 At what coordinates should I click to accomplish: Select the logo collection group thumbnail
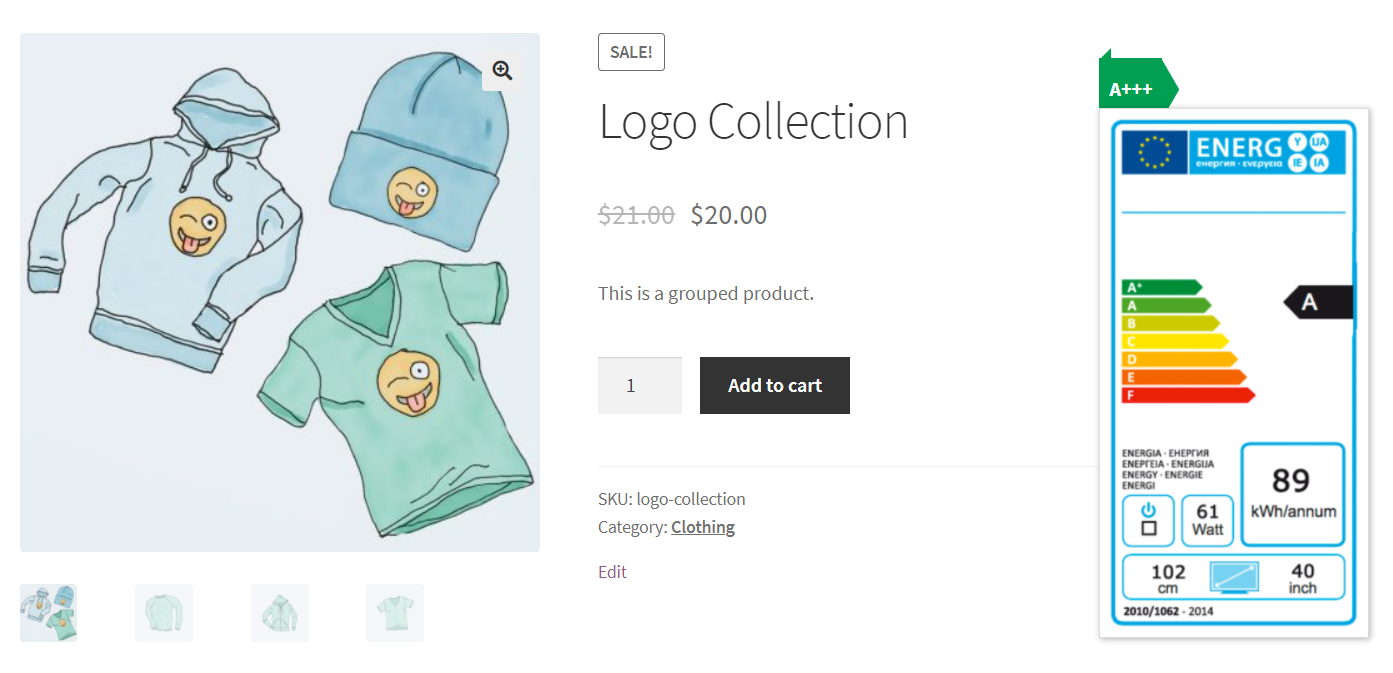pyautogui.click(x=49, y=613)
